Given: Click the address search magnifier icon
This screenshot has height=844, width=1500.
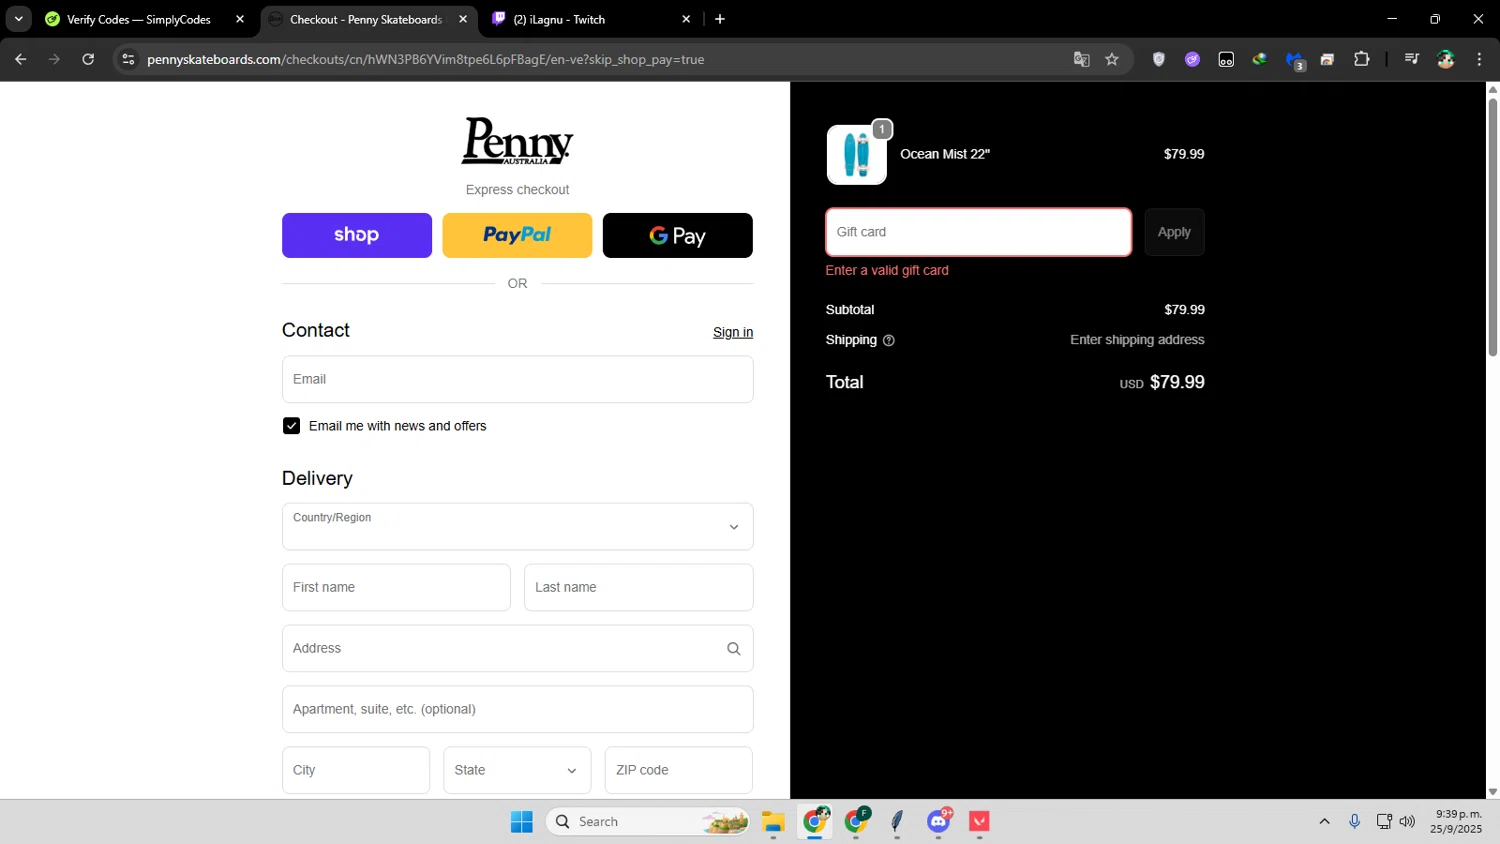Looking at the screenshot, I should (x=734, y=649).
